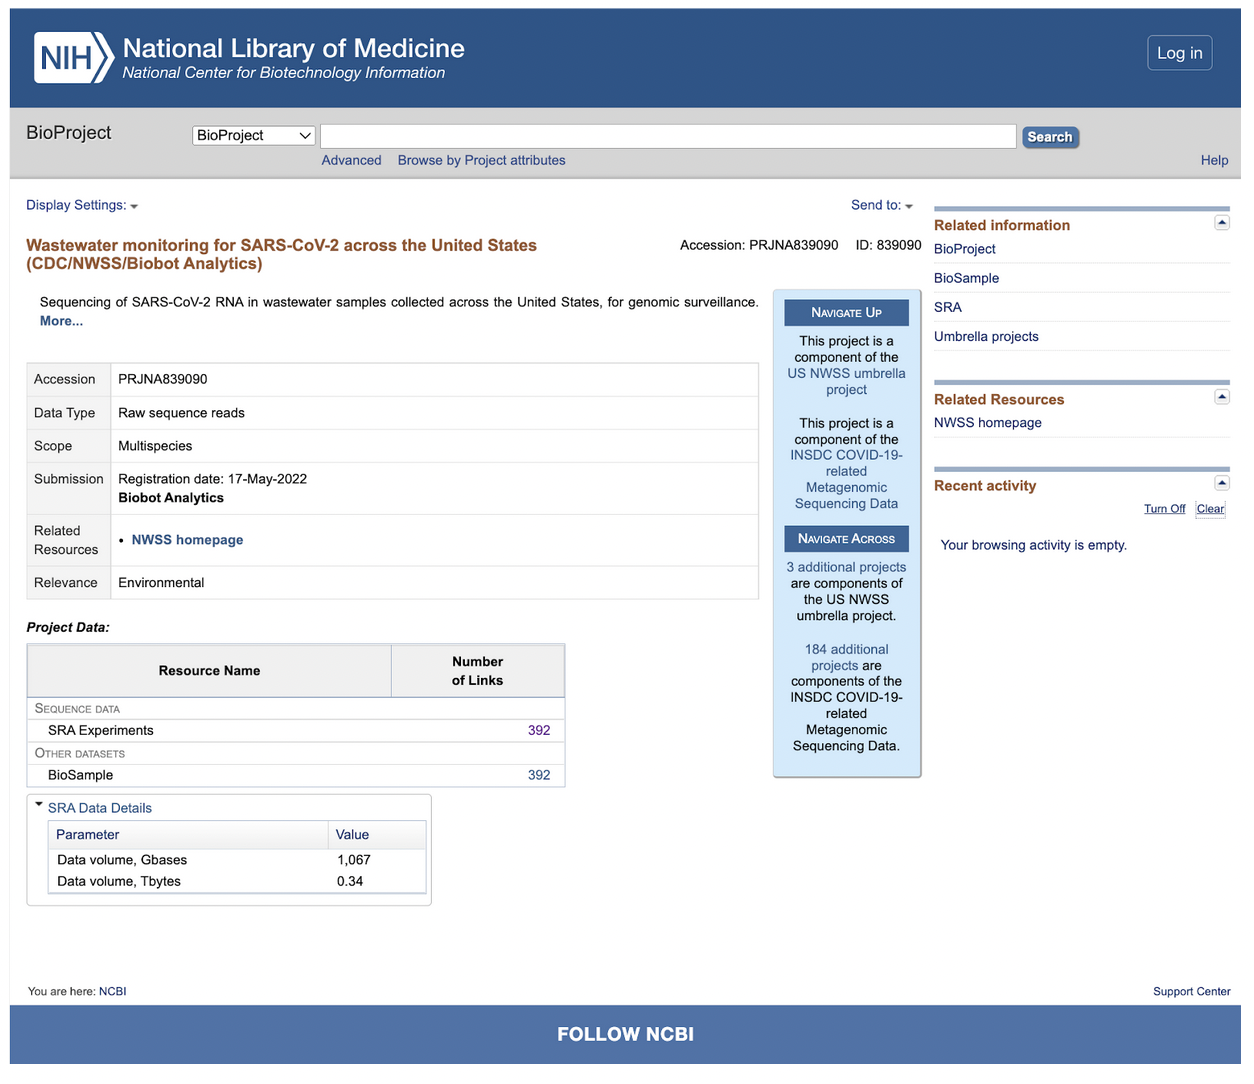Select the Environmental relevance value
This screenshot has height=1084, width=1254.
pos(161,583)
